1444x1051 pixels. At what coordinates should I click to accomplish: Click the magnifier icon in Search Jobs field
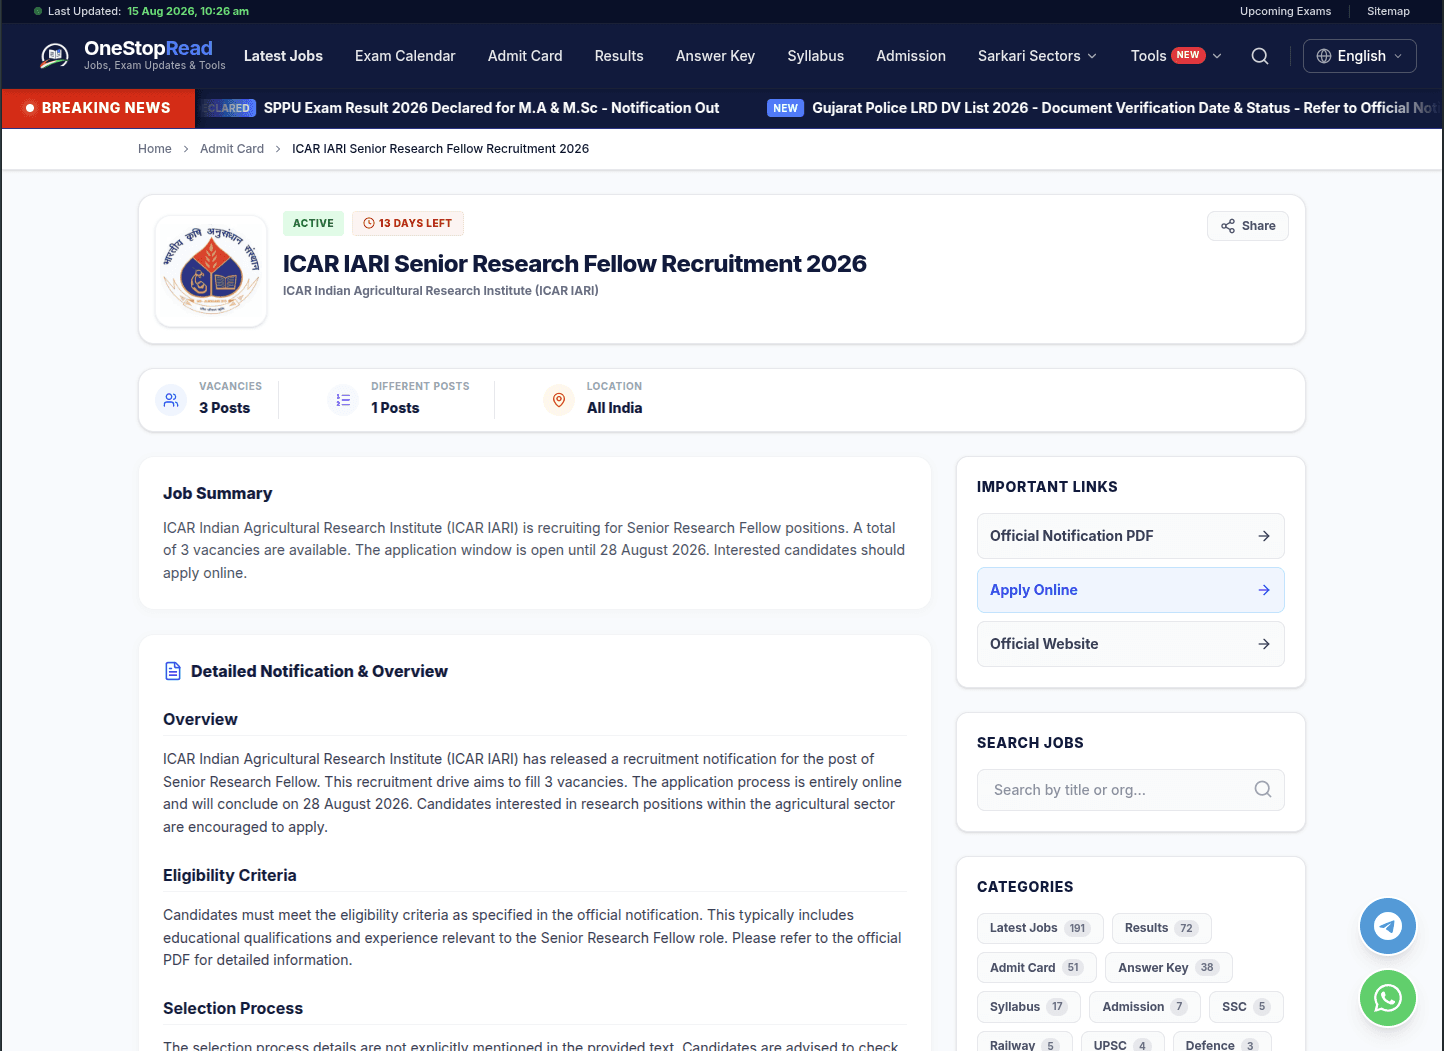point(1263,790)
